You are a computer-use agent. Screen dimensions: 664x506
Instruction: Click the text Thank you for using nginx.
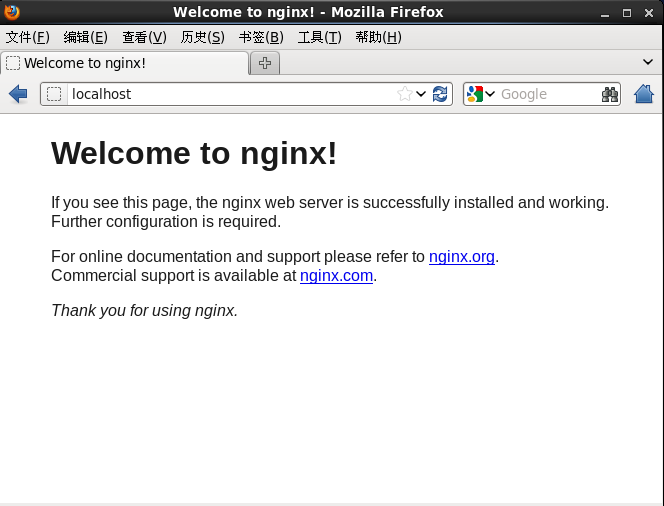pyautogui.click(x=144, y=311)
